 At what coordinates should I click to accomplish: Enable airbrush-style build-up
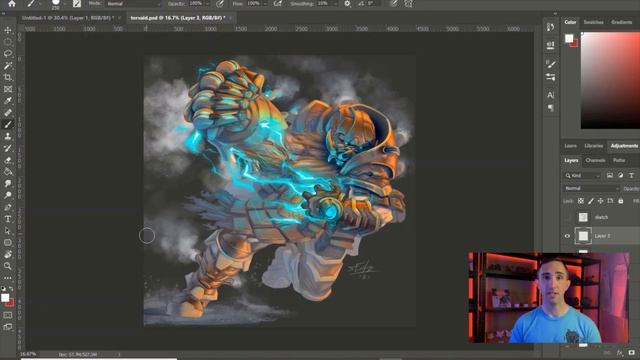(x=278, y=4)
